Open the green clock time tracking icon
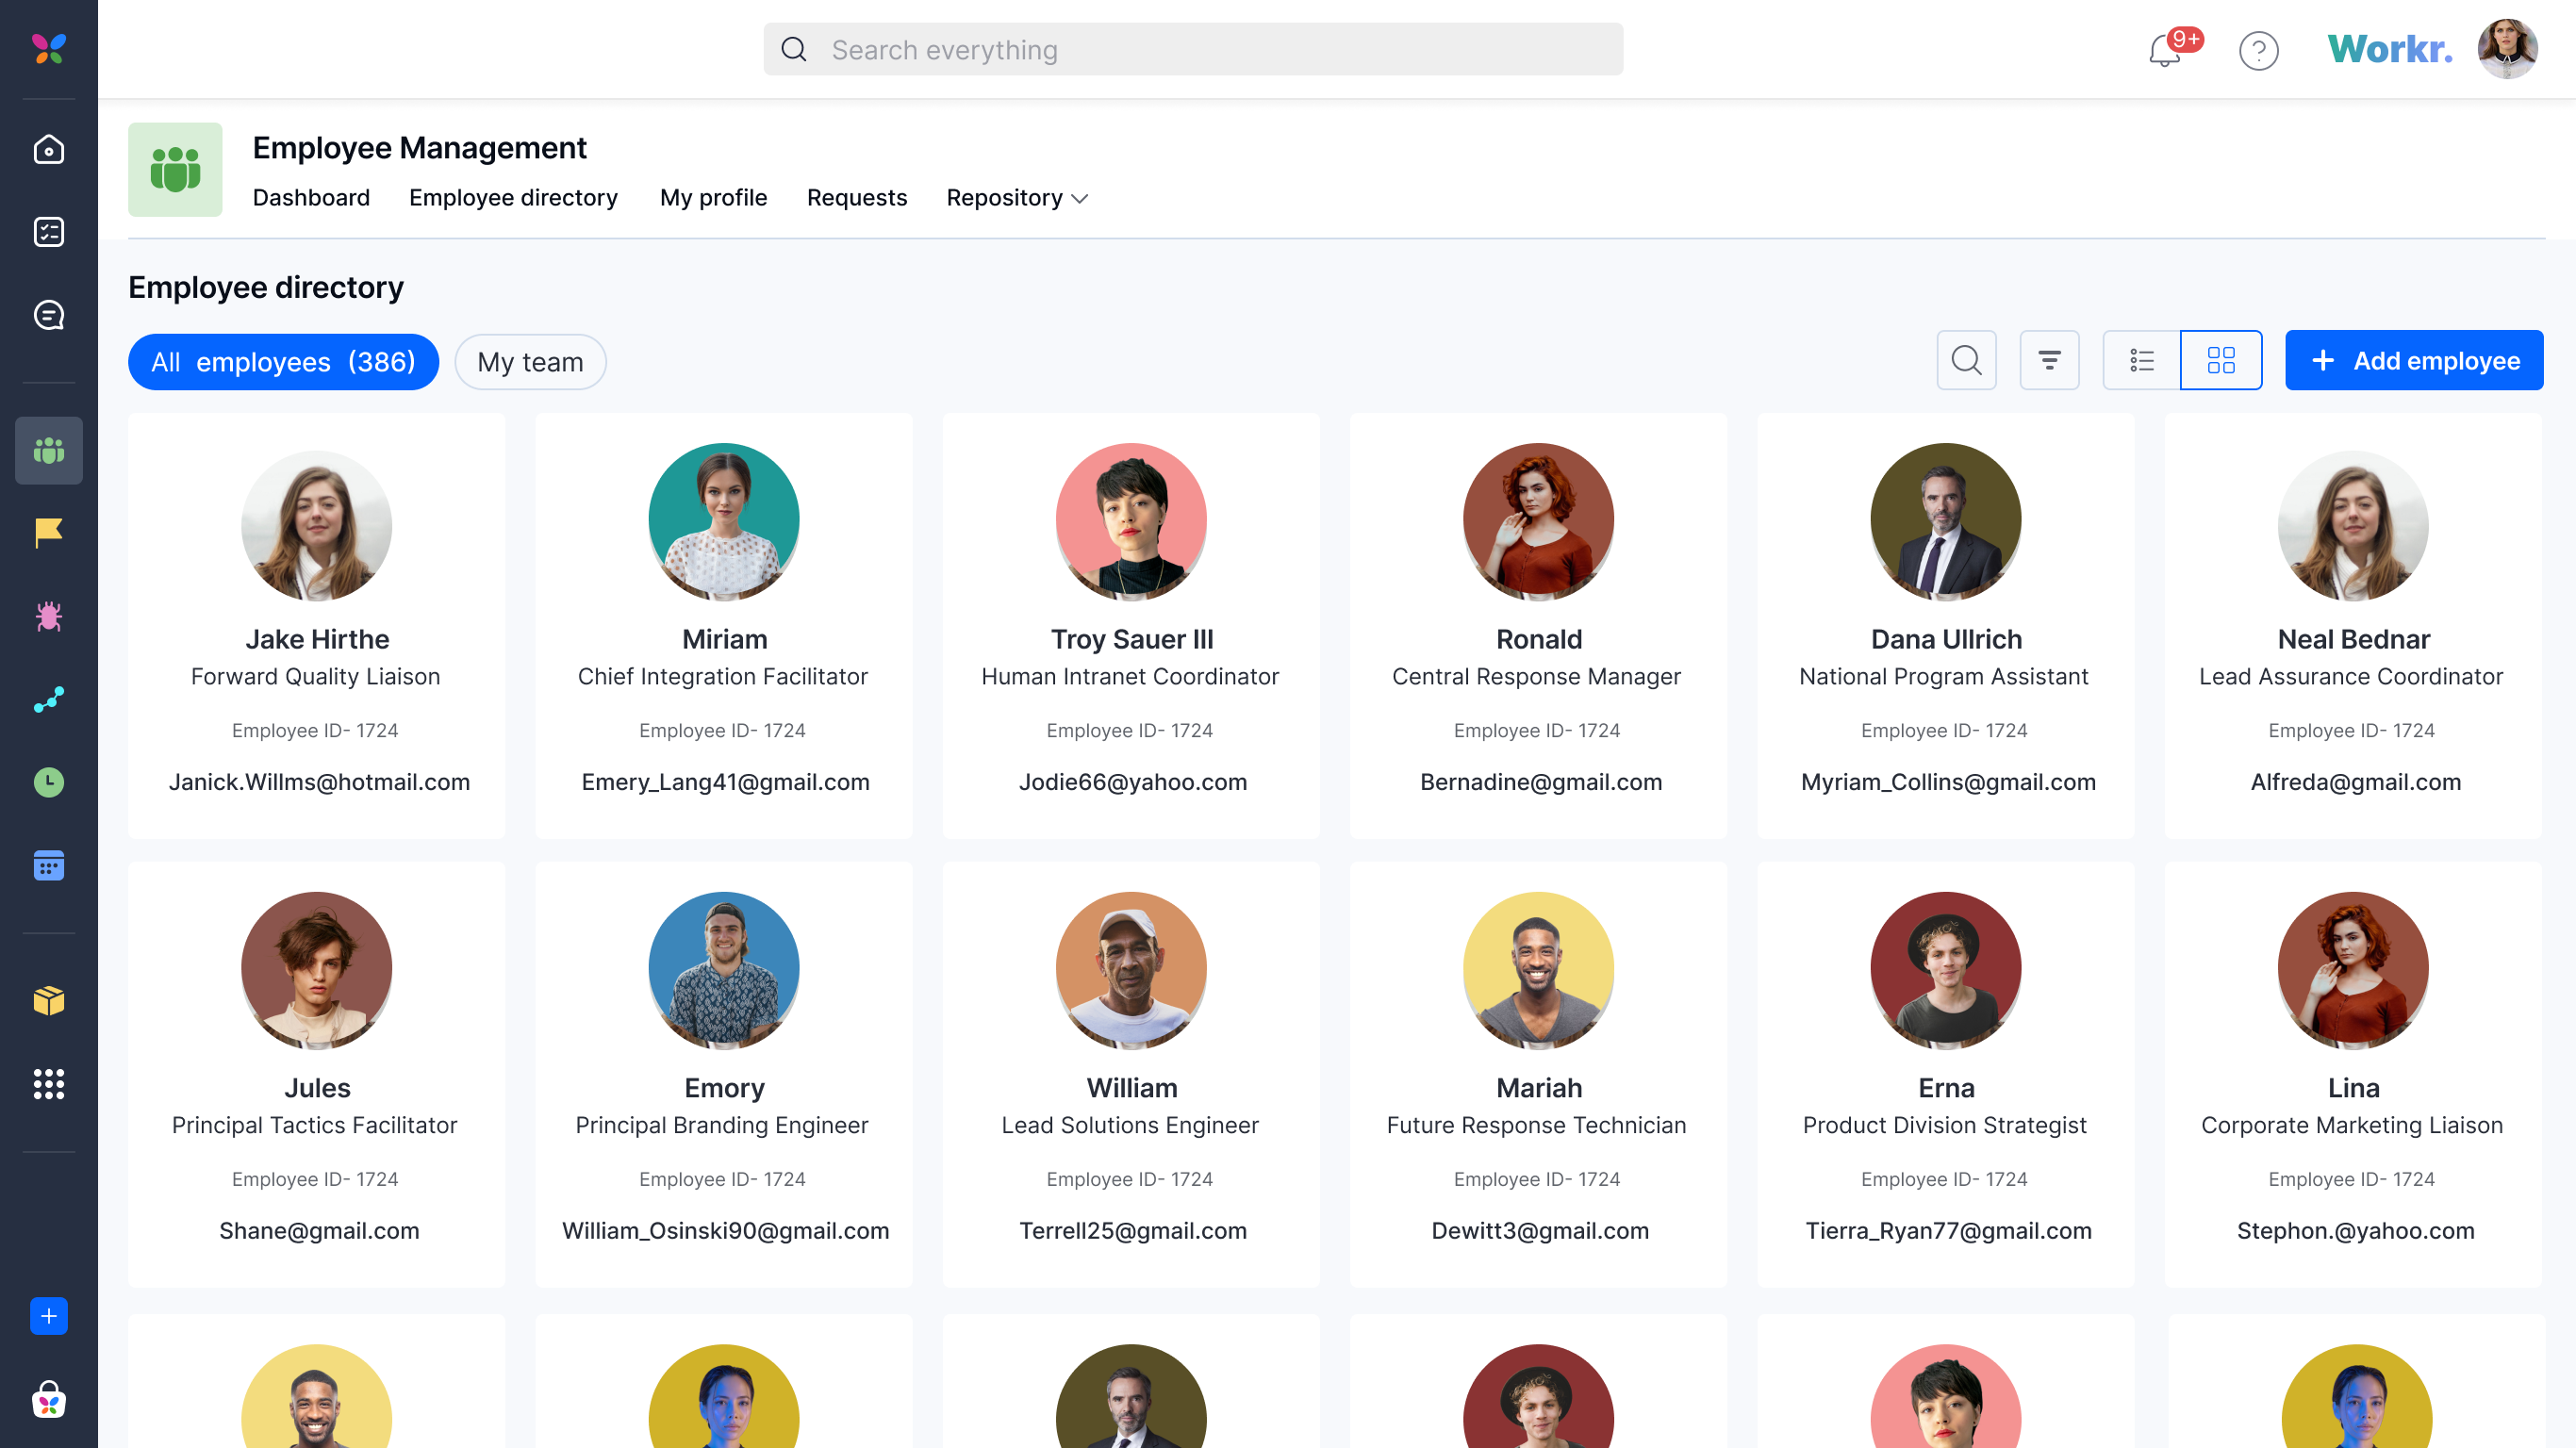The height and width of the screenshot is (1448, 2576). 48,782
